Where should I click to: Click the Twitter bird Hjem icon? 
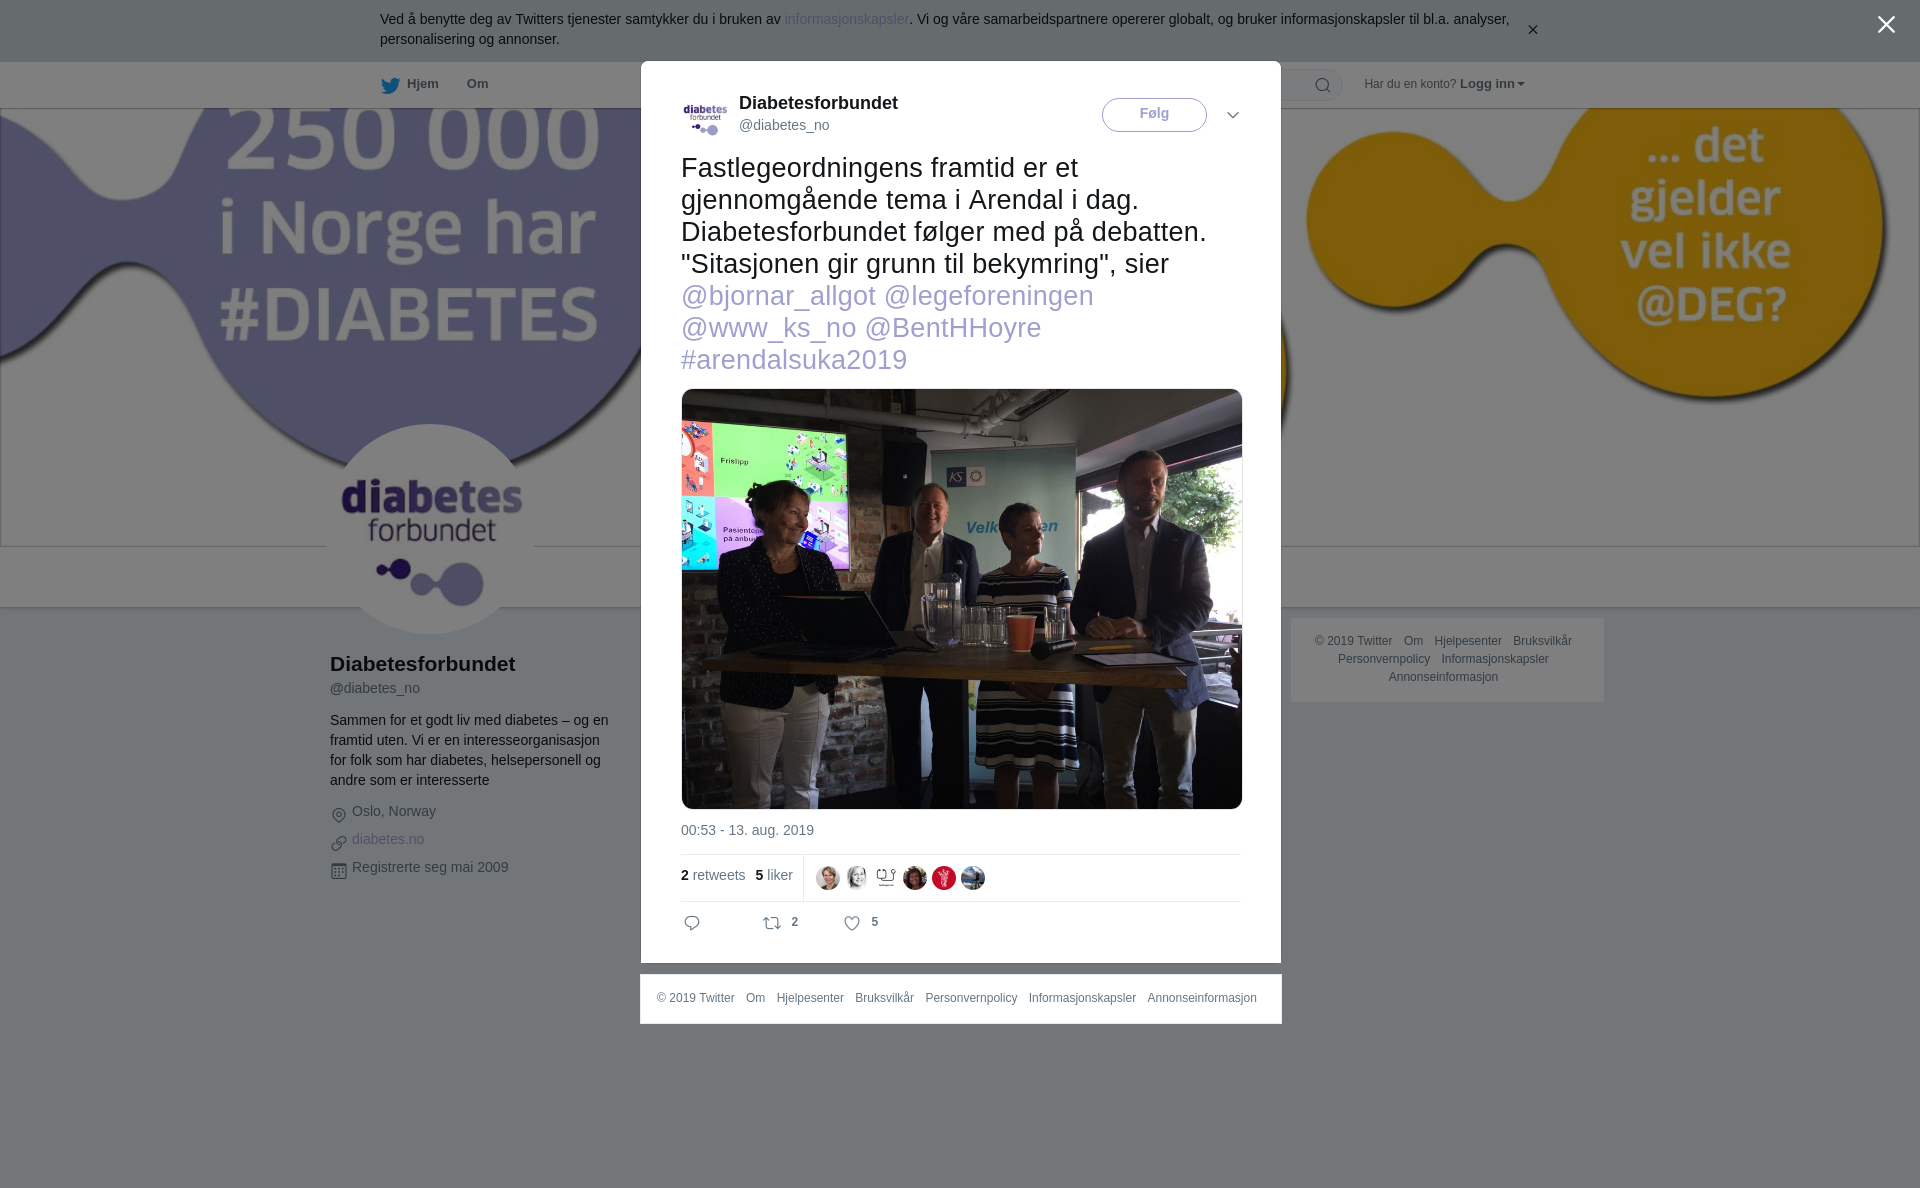[x=390, y=85]
